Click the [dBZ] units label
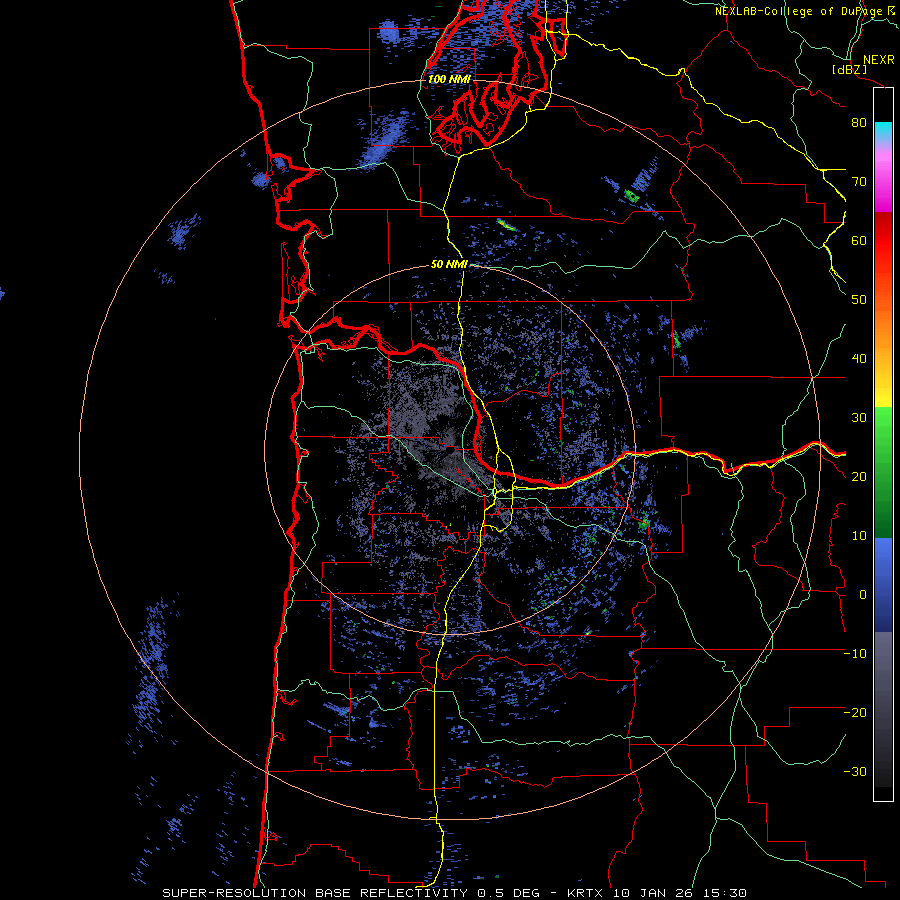This screenshot has height=900, width=900. [849, 69]
